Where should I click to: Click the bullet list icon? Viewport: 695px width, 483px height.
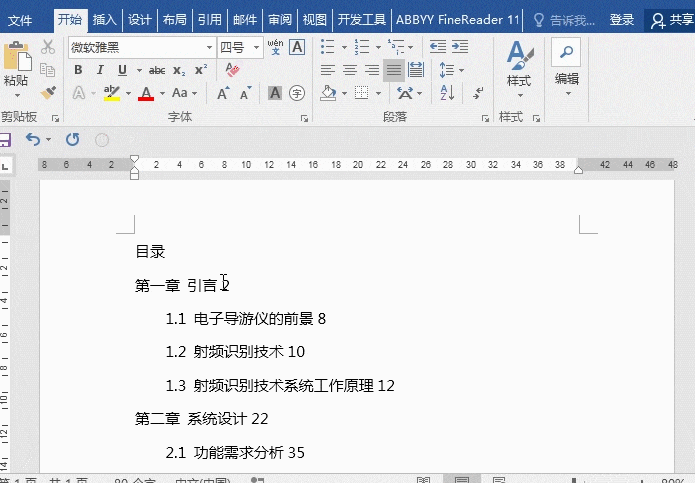point(328,47)
